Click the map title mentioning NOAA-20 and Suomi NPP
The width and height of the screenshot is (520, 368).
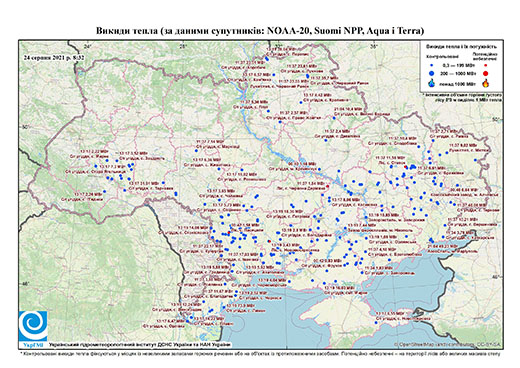pyautogui.click(x=260, y=31)
